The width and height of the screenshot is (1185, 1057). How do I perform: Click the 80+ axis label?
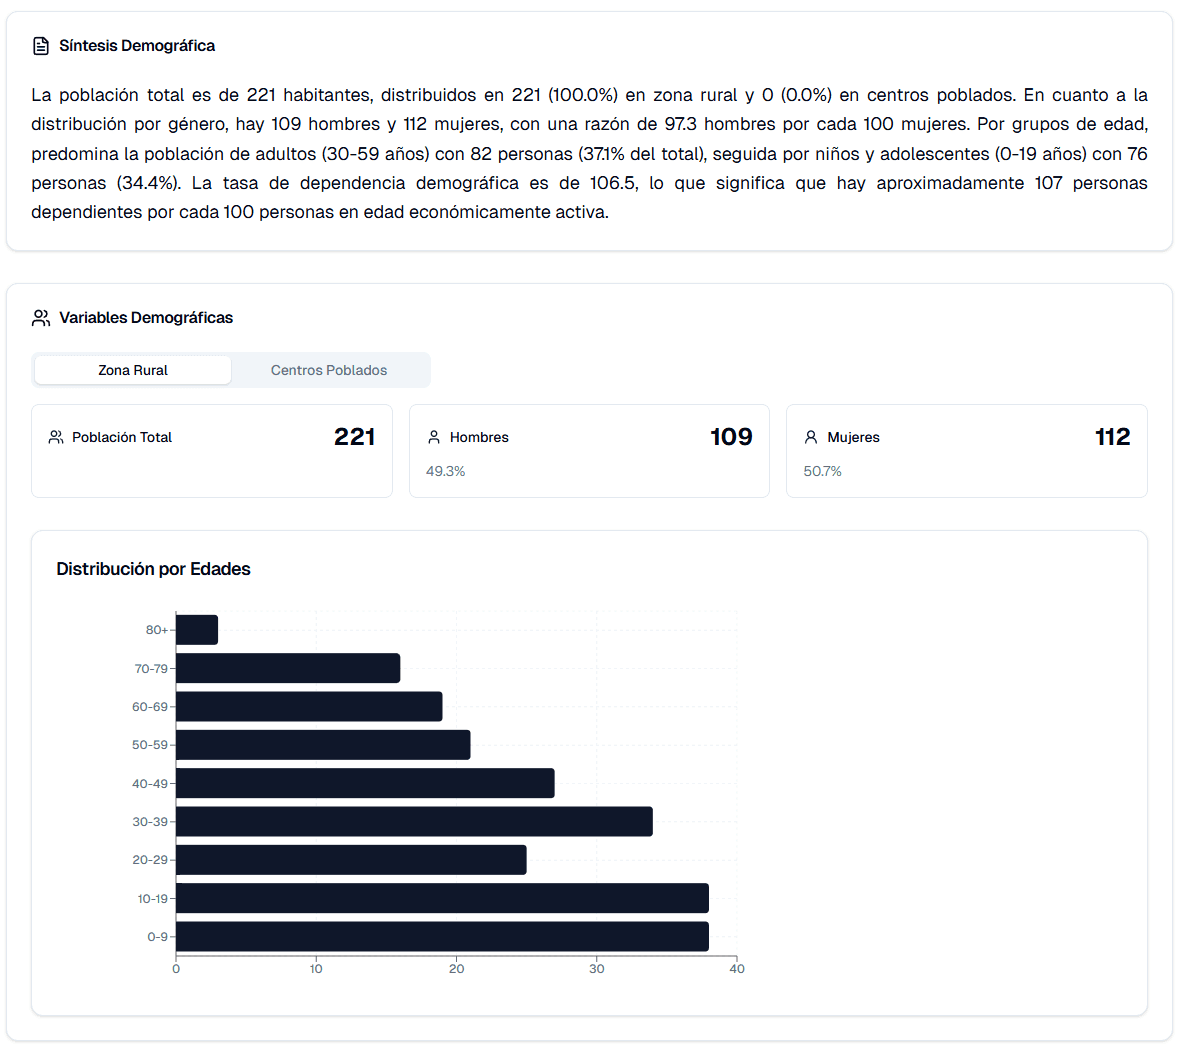156,630
